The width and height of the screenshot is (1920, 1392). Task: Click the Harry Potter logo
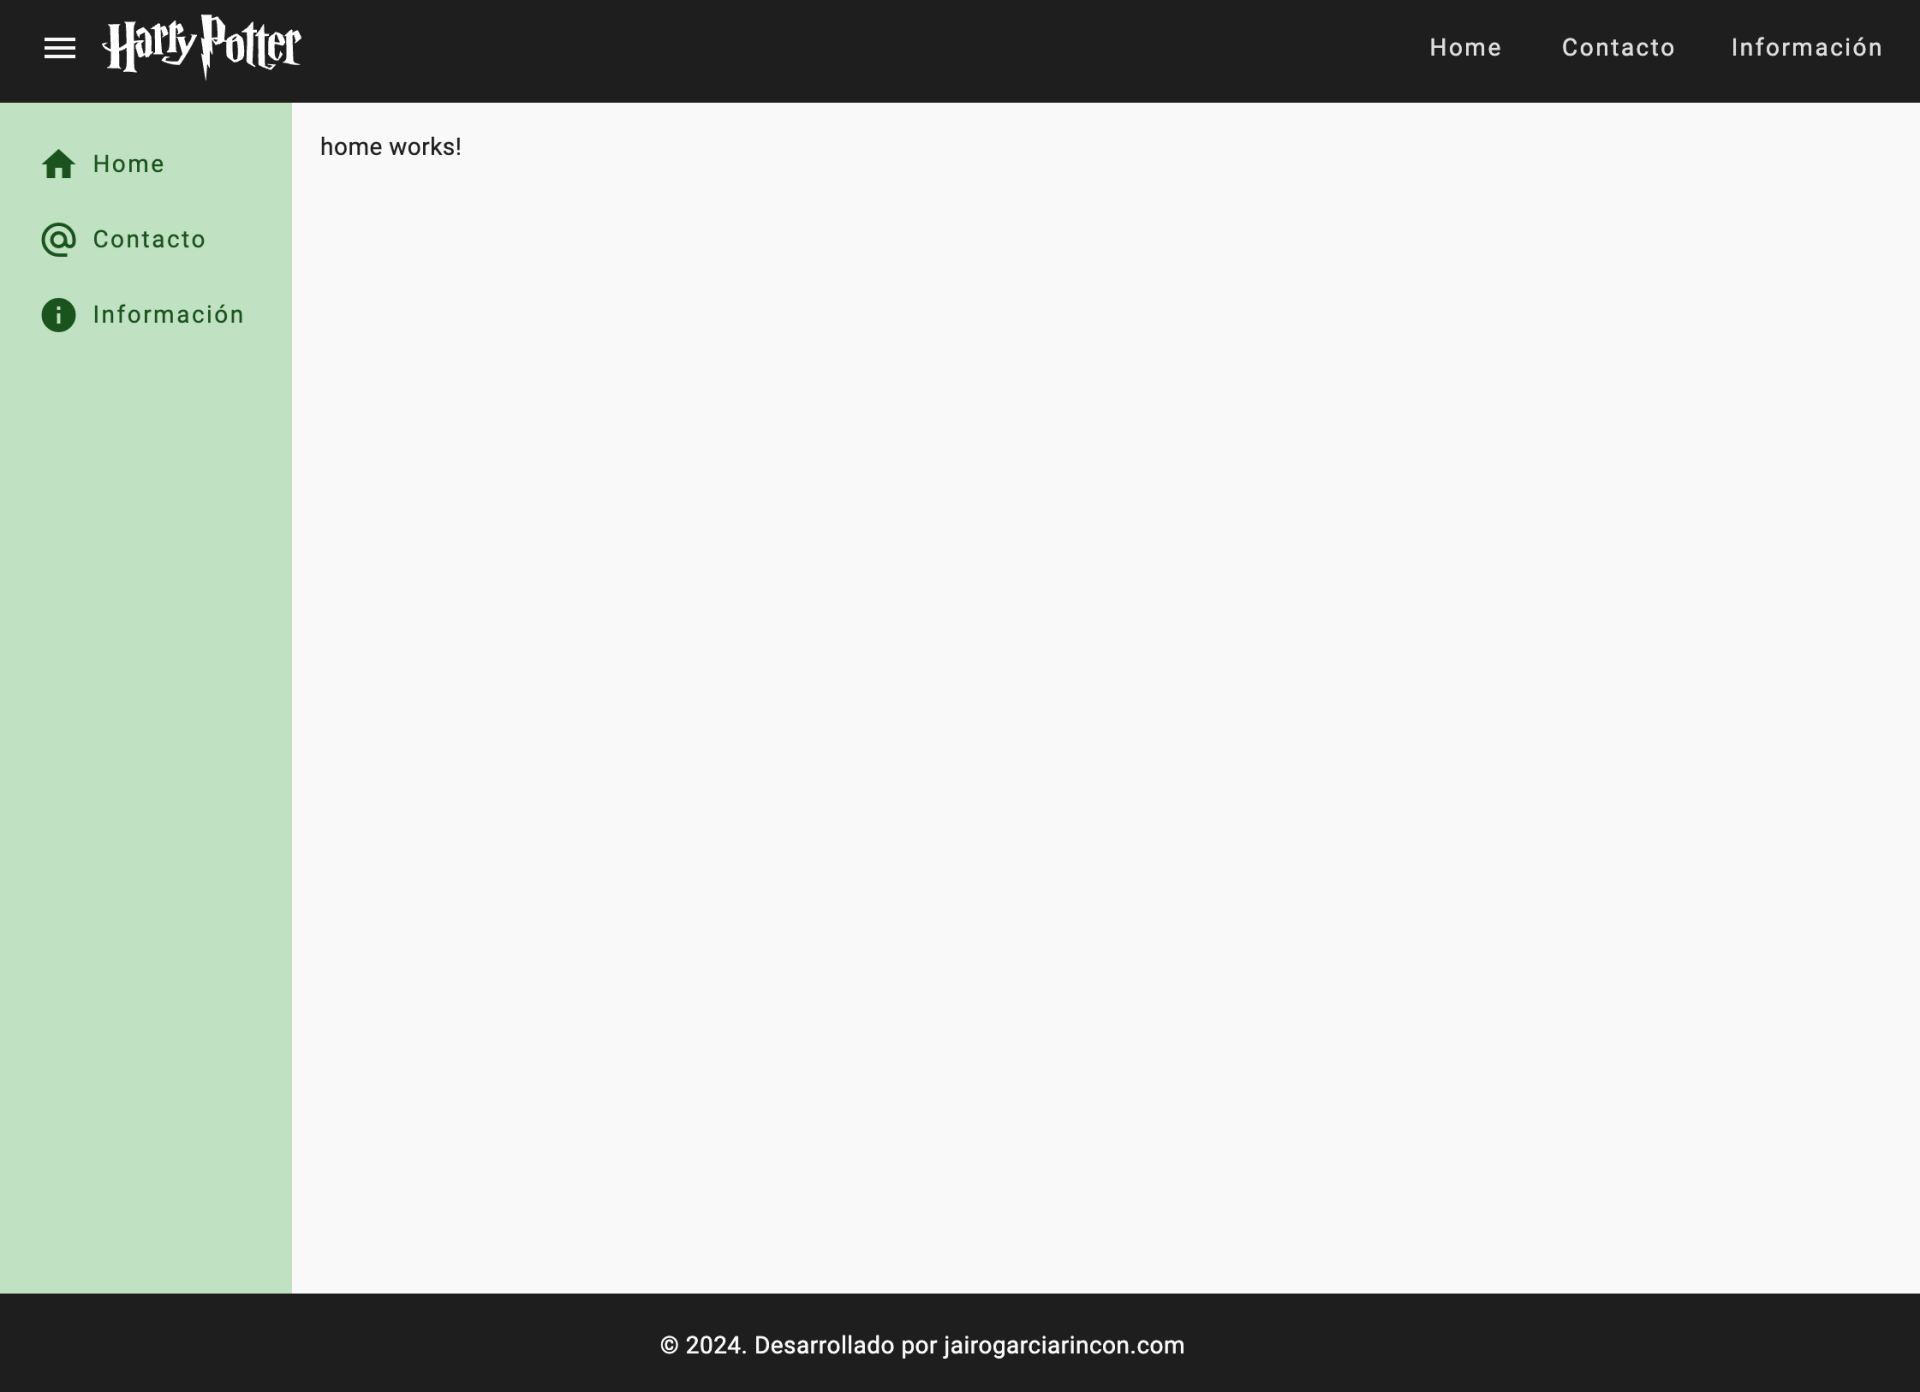(x=201, y=46)
